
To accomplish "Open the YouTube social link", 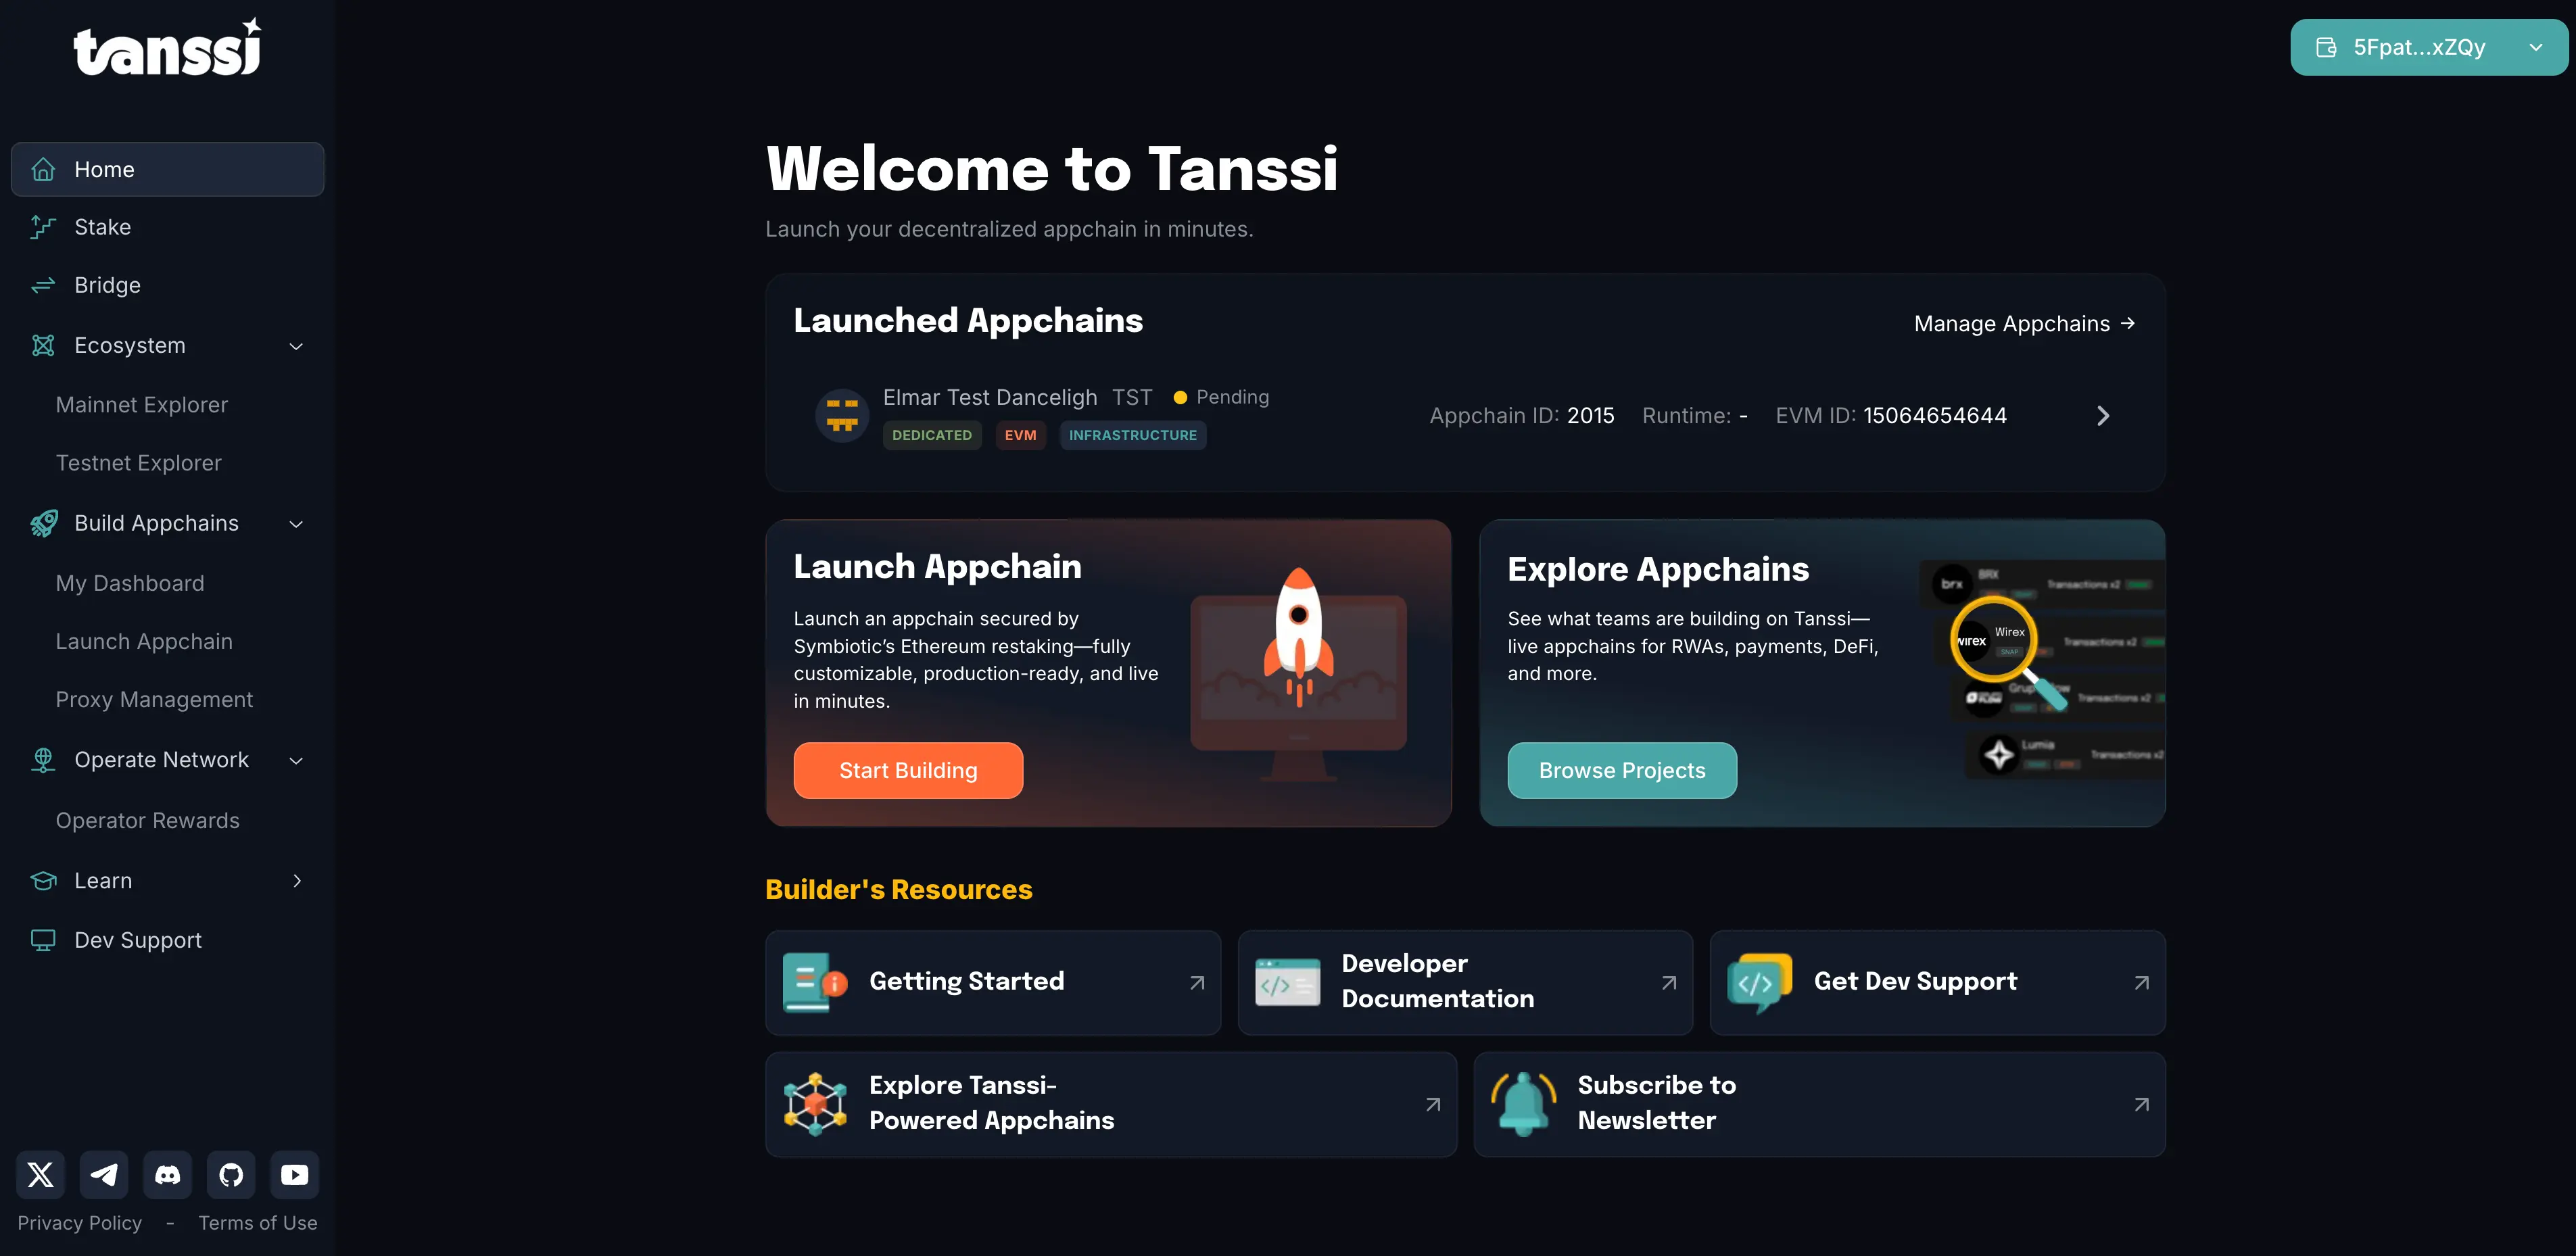I will coord(295,1174).
